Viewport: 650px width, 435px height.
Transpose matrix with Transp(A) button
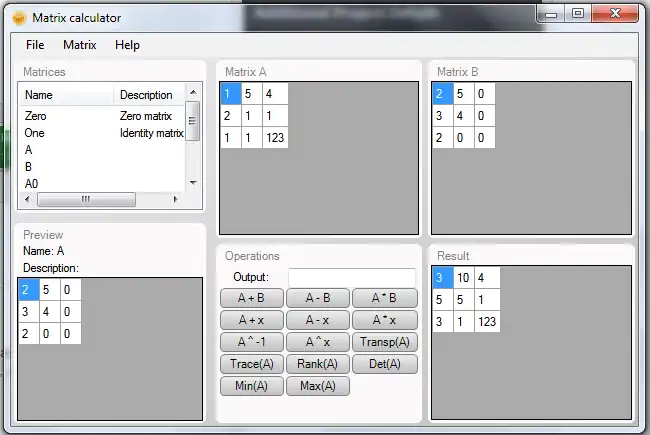click(384, 342)
